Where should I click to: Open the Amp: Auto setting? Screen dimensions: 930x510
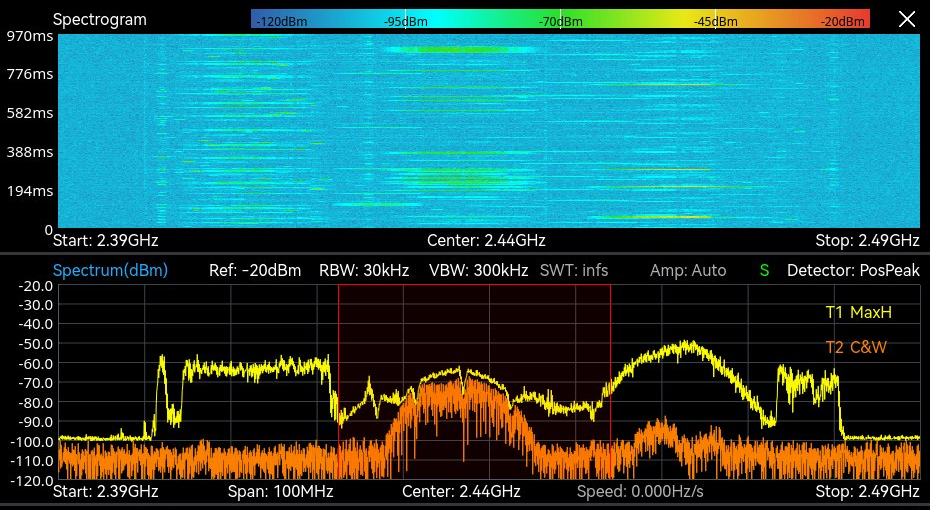pos(688,270)
